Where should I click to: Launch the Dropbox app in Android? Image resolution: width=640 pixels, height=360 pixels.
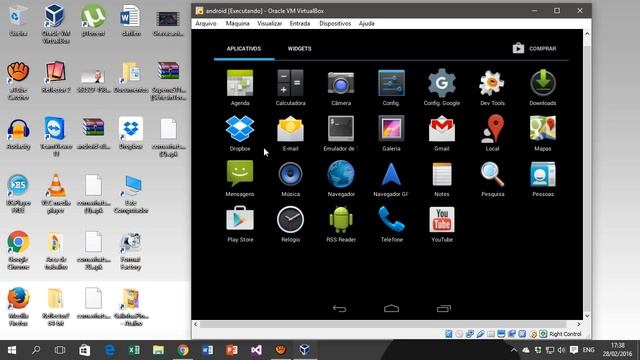240,133
